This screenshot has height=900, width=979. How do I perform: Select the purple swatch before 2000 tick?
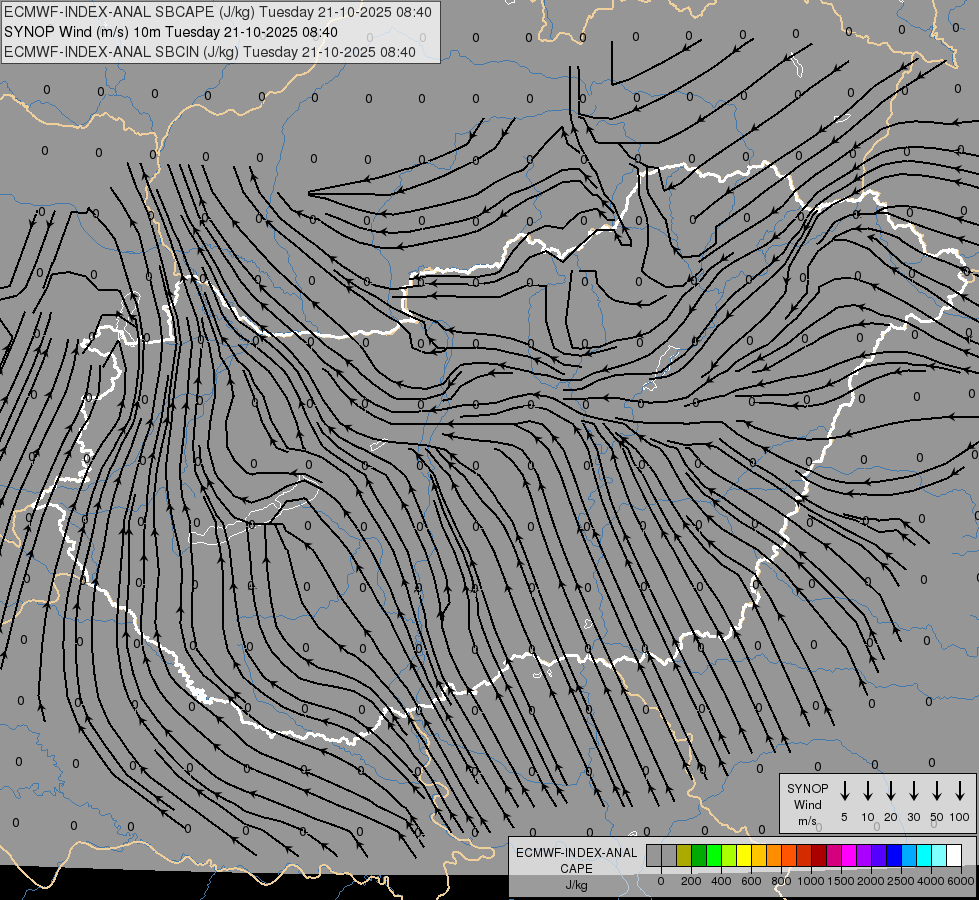[865, 855]
